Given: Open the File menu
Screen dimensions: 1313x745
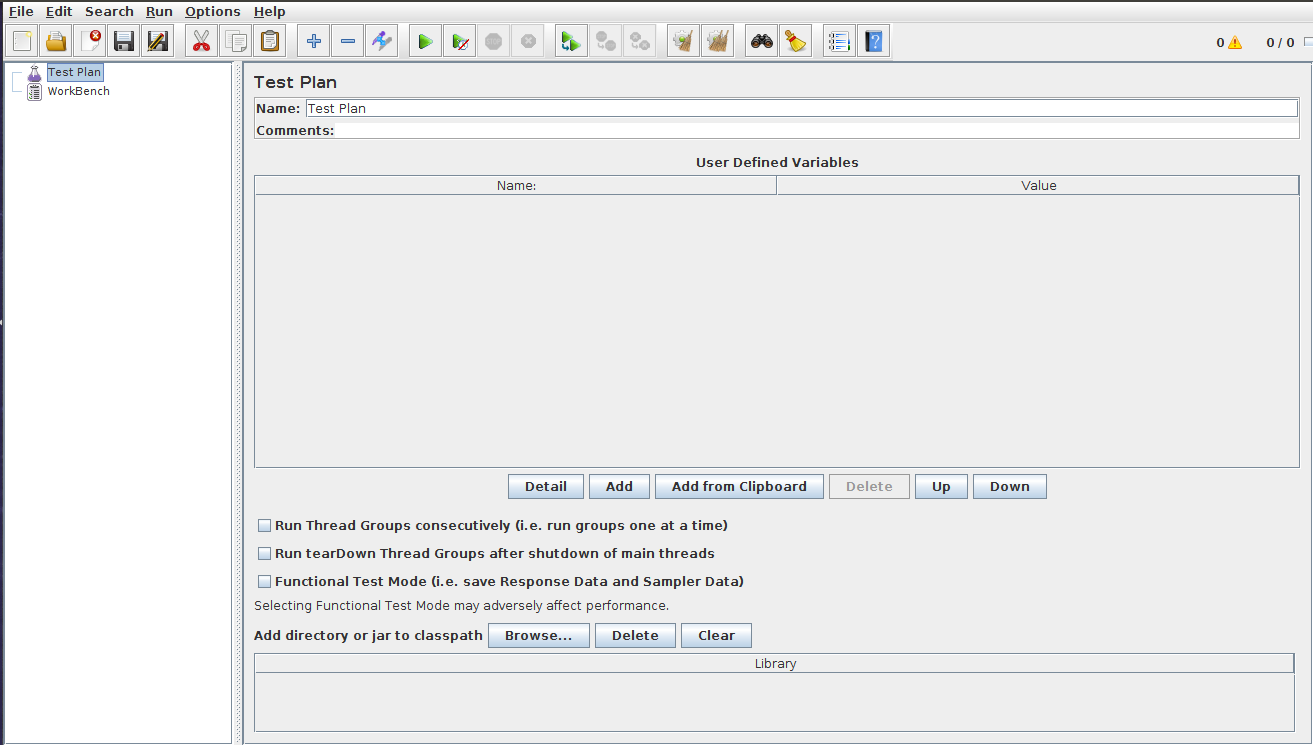Looking at the screenshot, I should [x=21, y=11].
